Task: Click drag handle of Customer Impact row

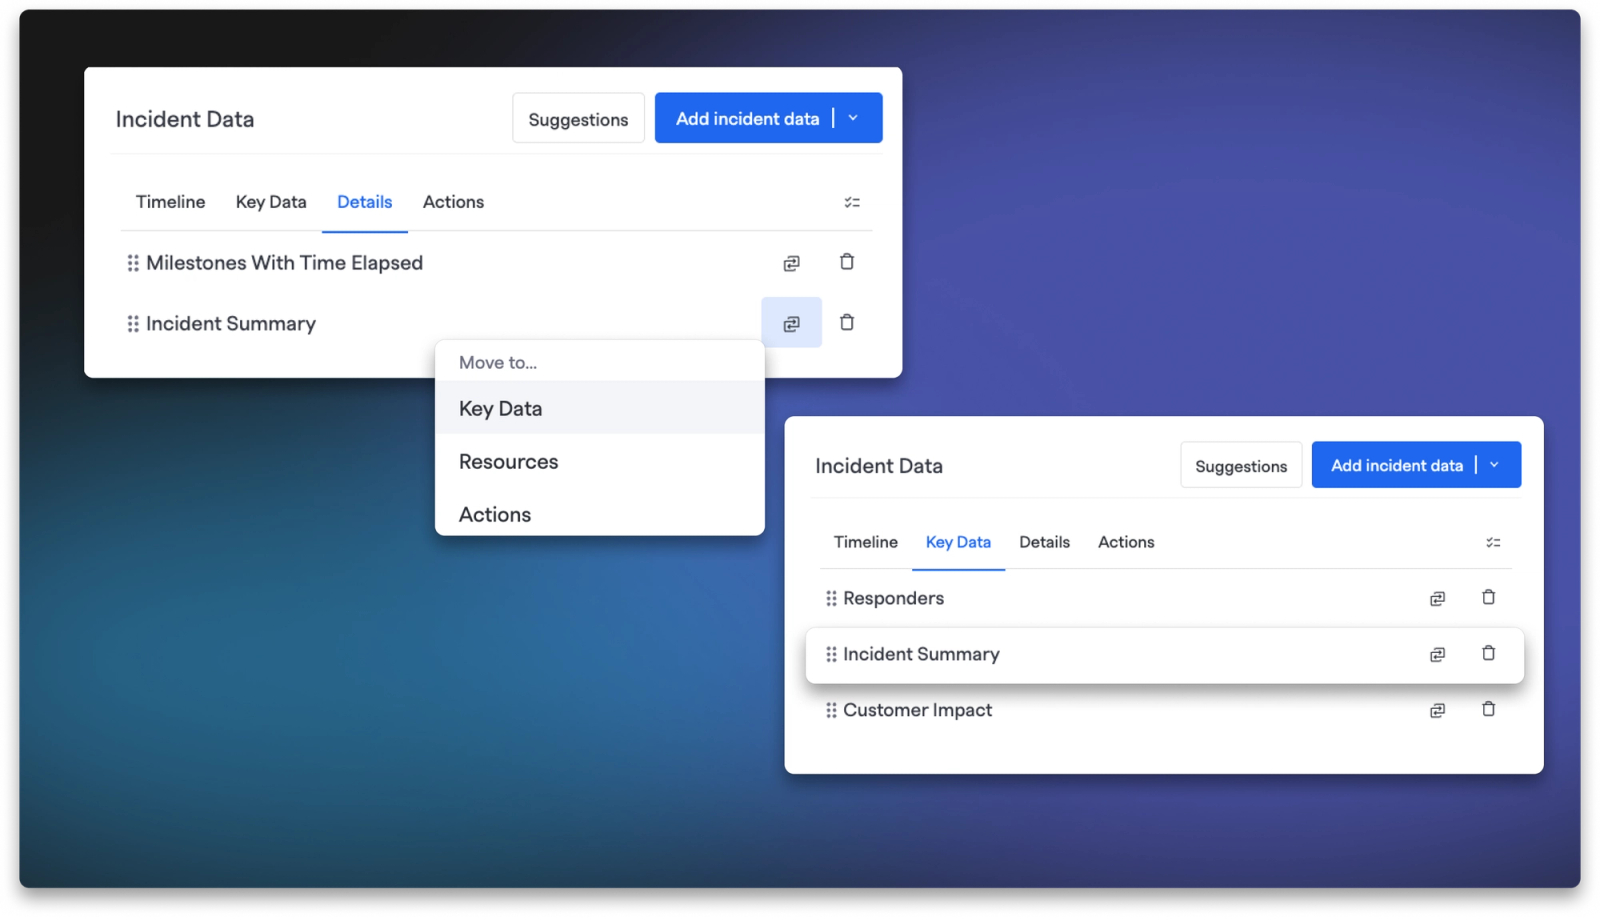Action: [831, 710]
